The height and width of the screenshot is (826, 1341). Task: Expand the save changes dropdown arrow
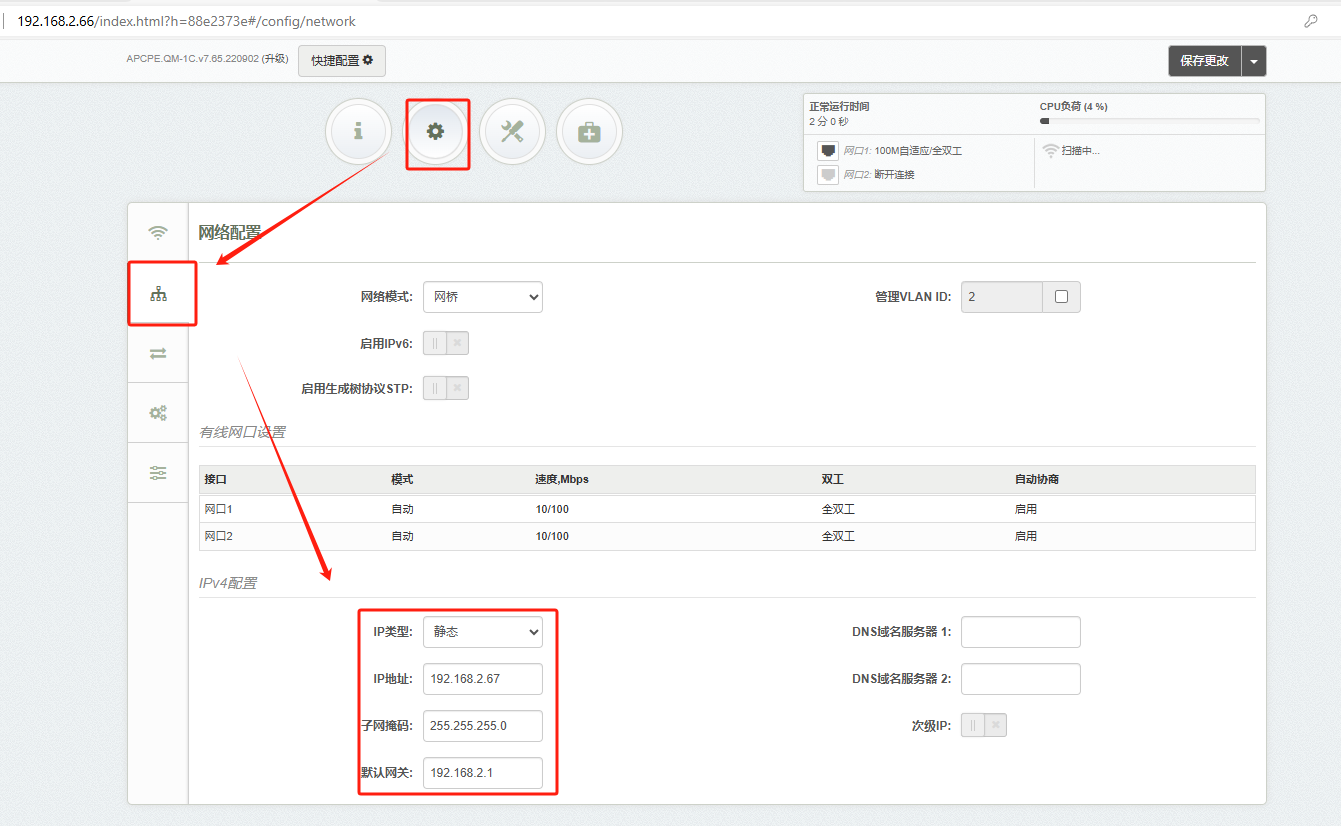coord(1254,61)
